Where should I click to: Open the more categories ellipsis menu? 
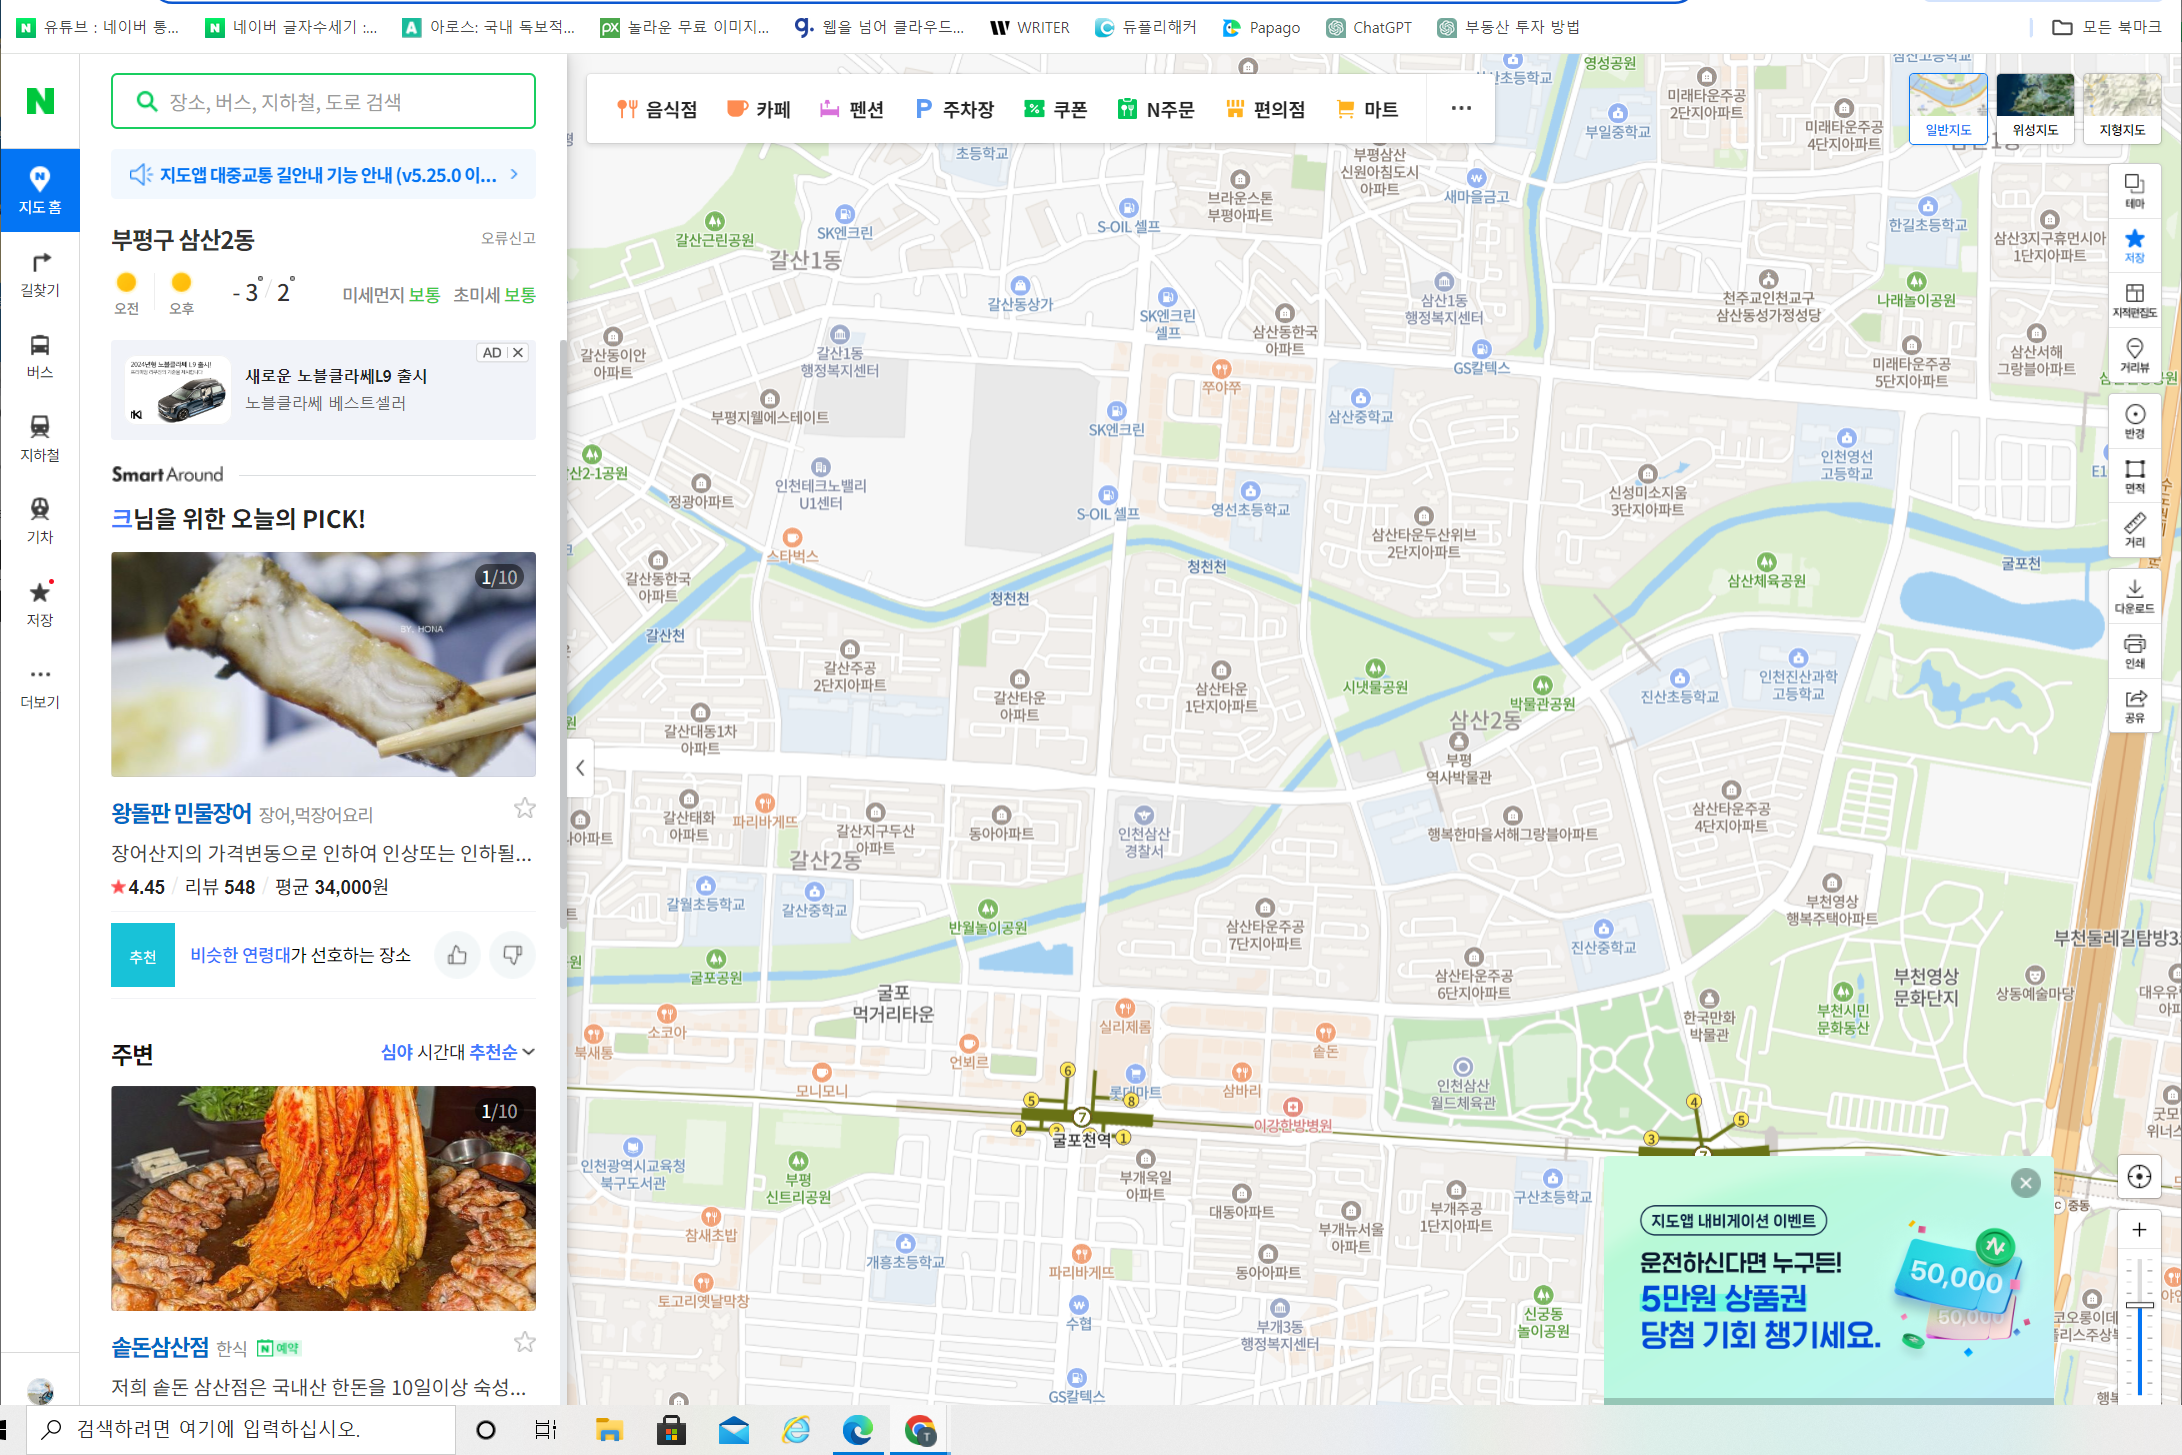1461,108
